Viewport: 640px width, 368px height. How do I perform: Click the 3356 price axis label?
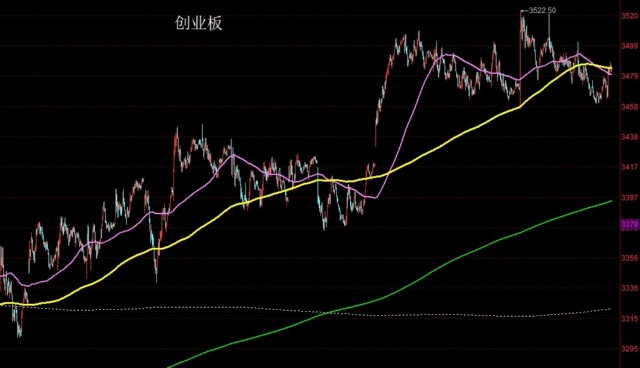629,258
